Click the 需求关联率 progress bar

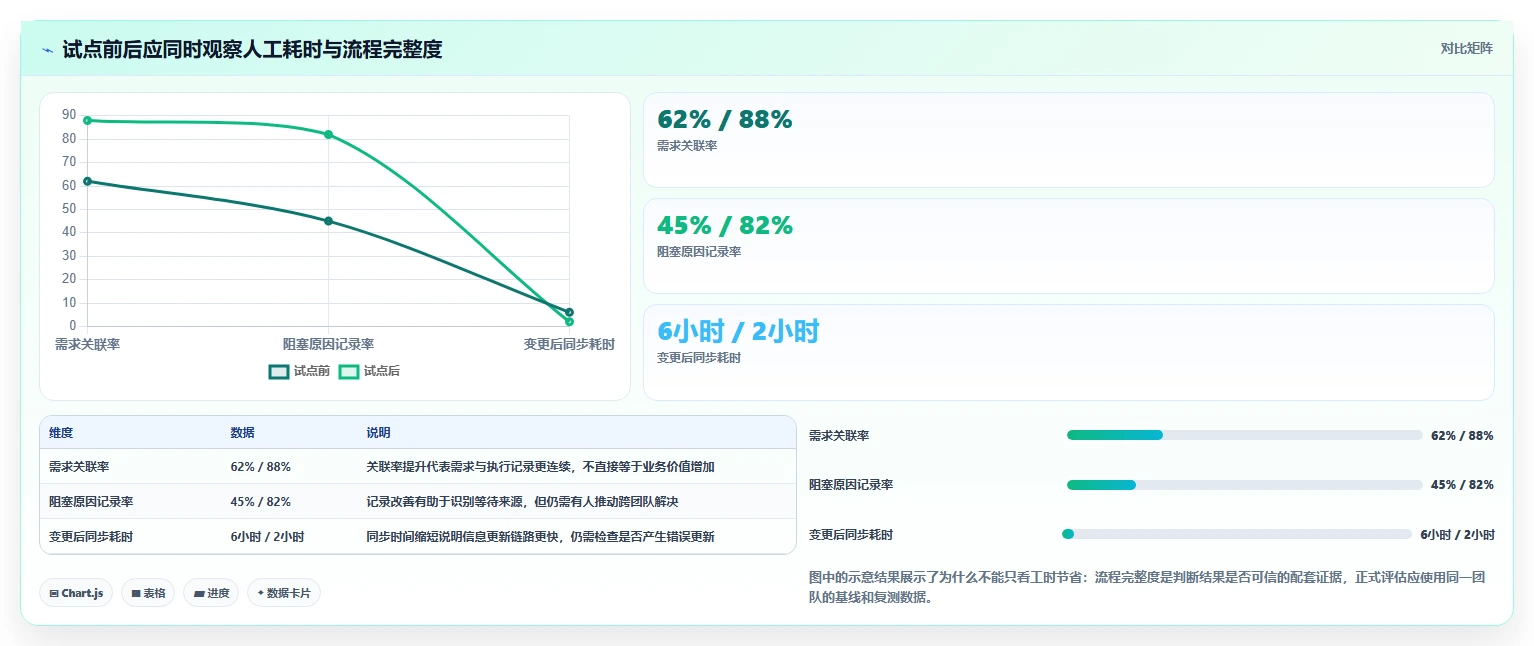coord(1244,435)
